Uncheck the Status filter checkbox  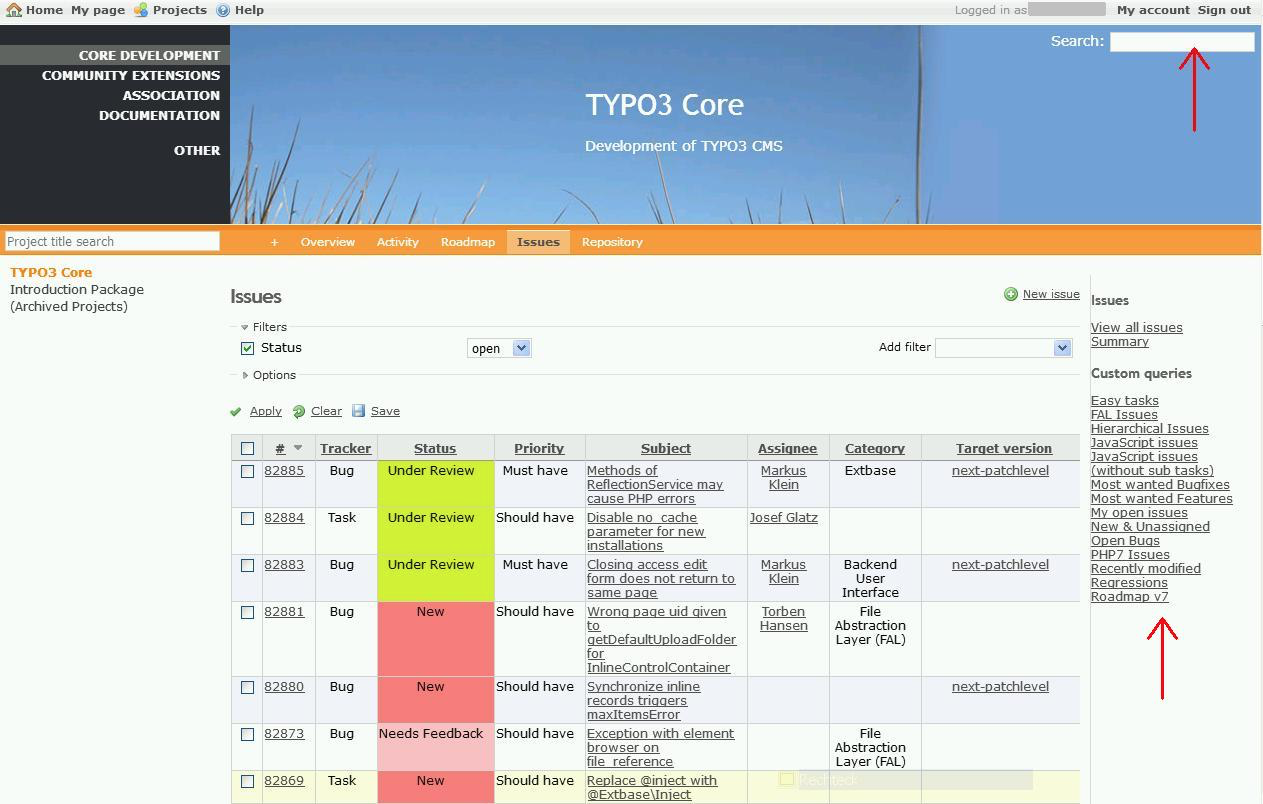(247, 348)
